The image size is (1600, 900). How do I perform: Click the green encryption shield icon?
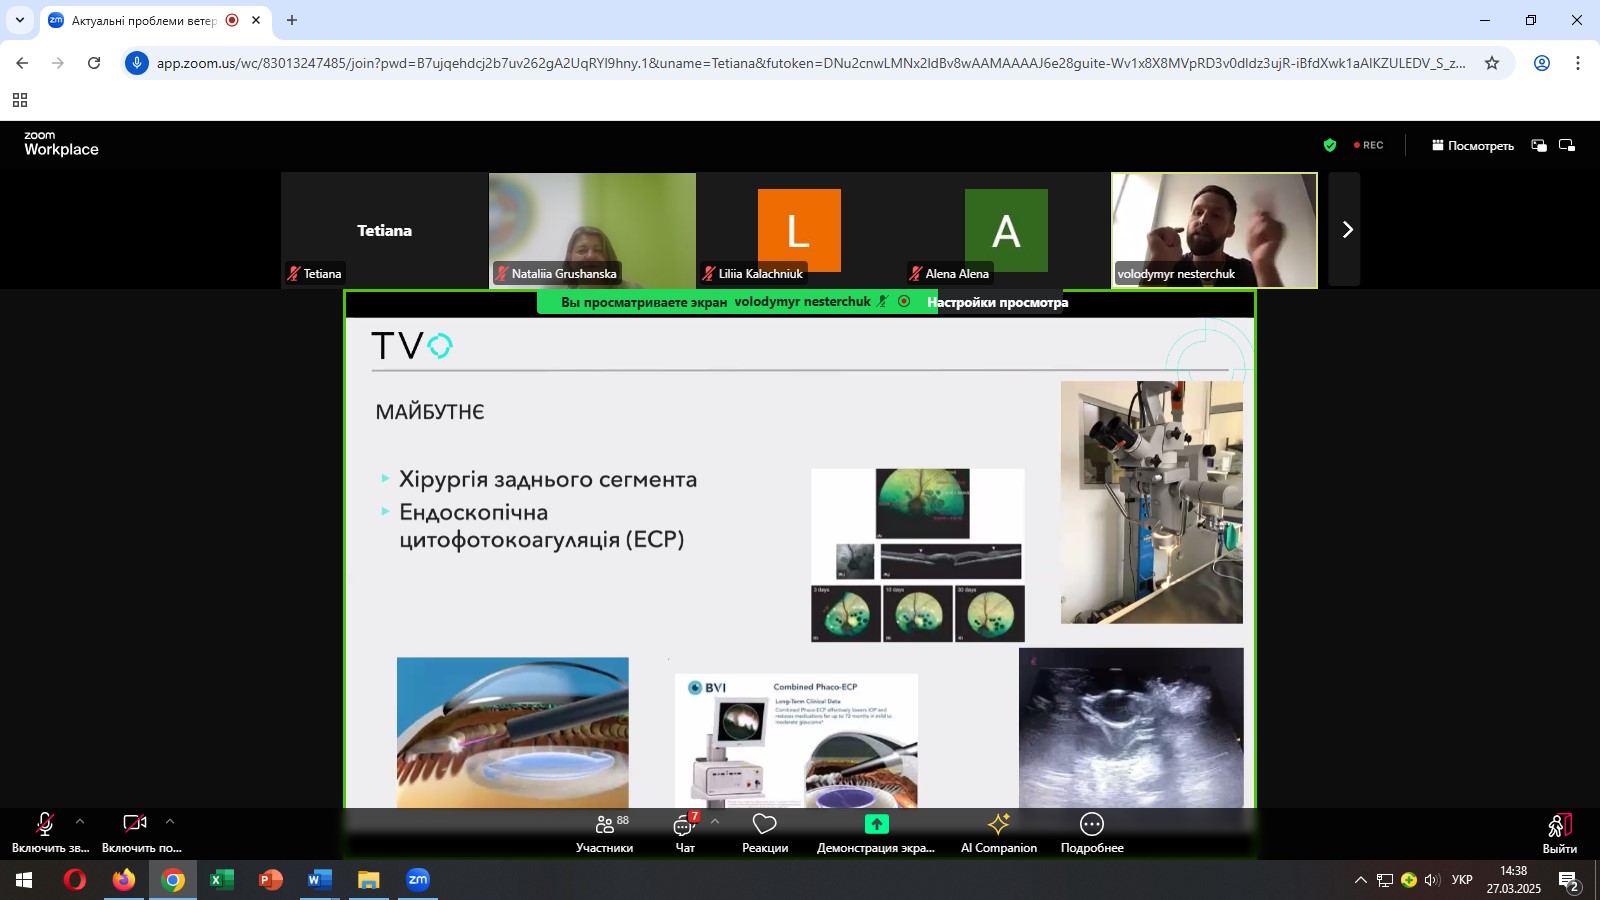[1330, 145]
